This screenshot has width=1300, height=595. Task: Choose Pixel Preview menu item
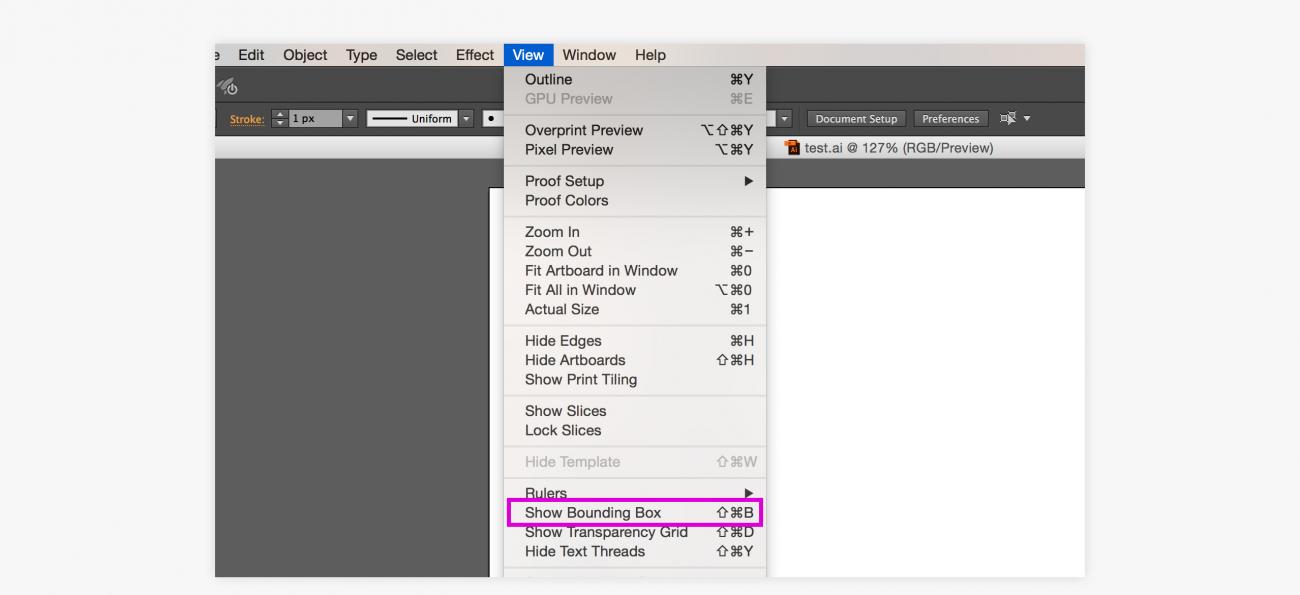pos(635,150)
